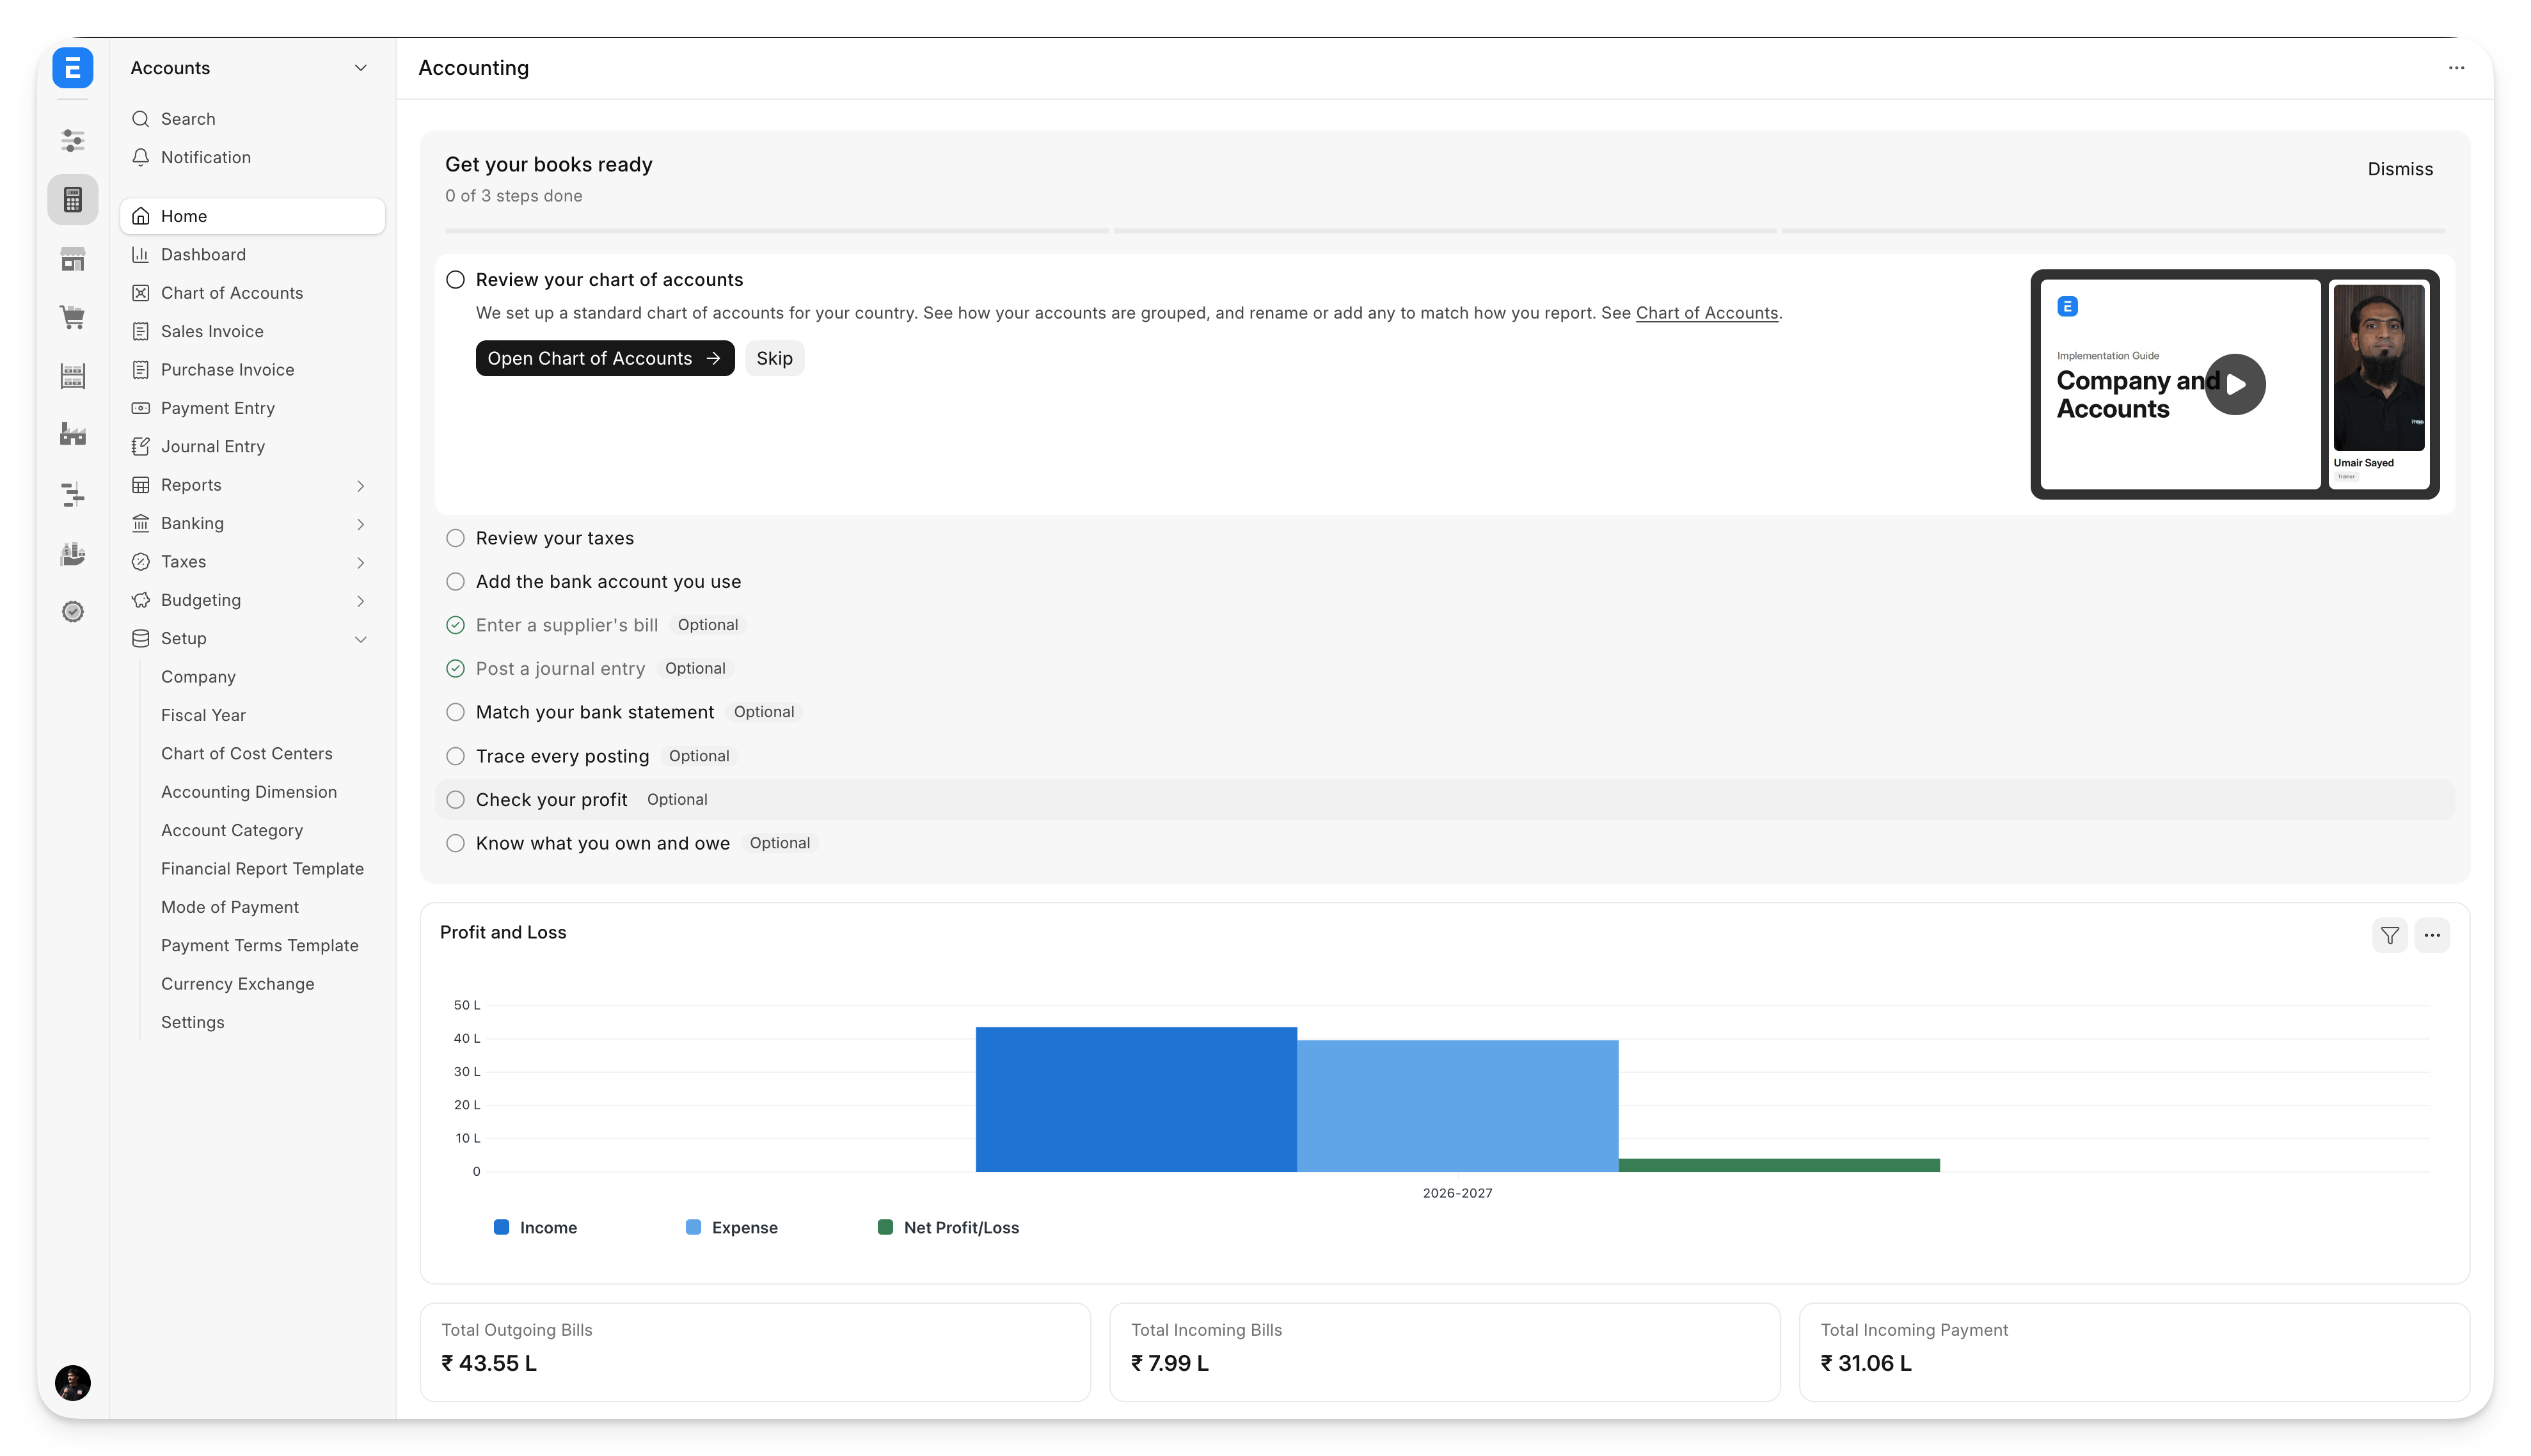
Task: Click the Income legend color swatch
Action: (501, 1227)
